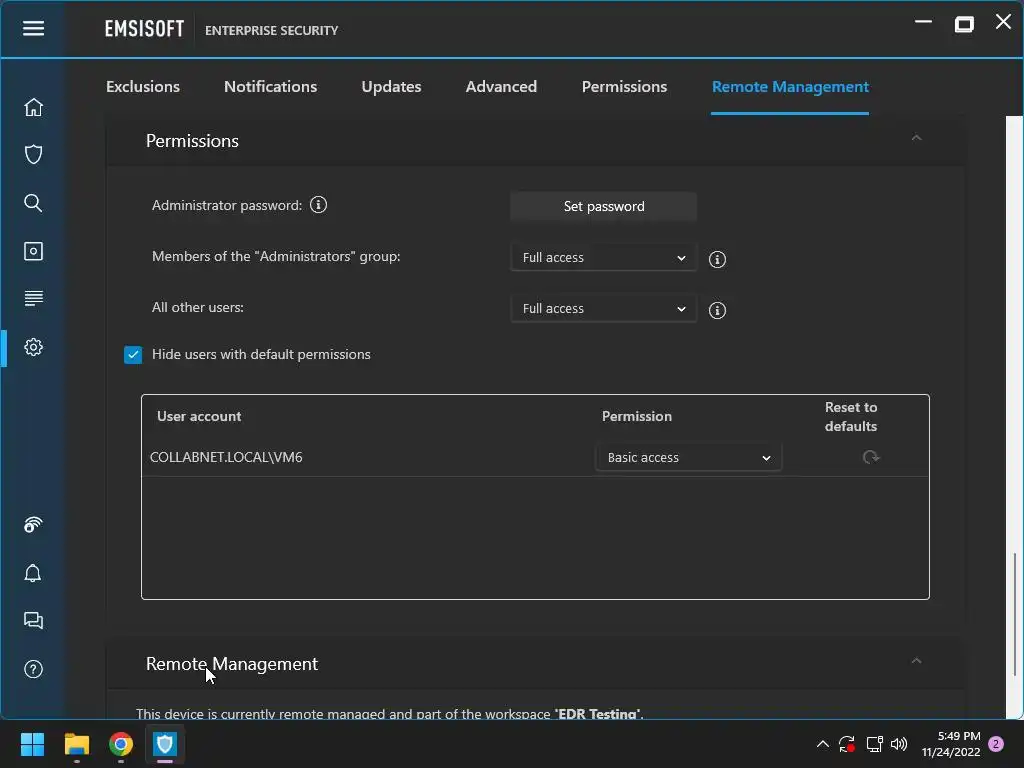Click the Reset to defaults column header
This screenshot has width=1024, height=768.
(851, 417)
